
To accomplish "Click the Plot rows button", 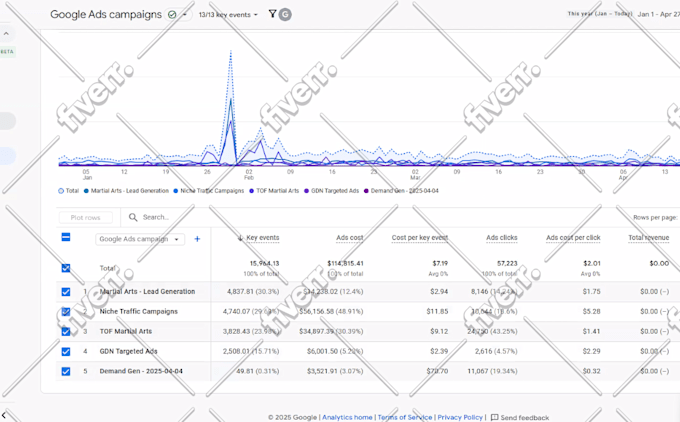I will (85, 218).
